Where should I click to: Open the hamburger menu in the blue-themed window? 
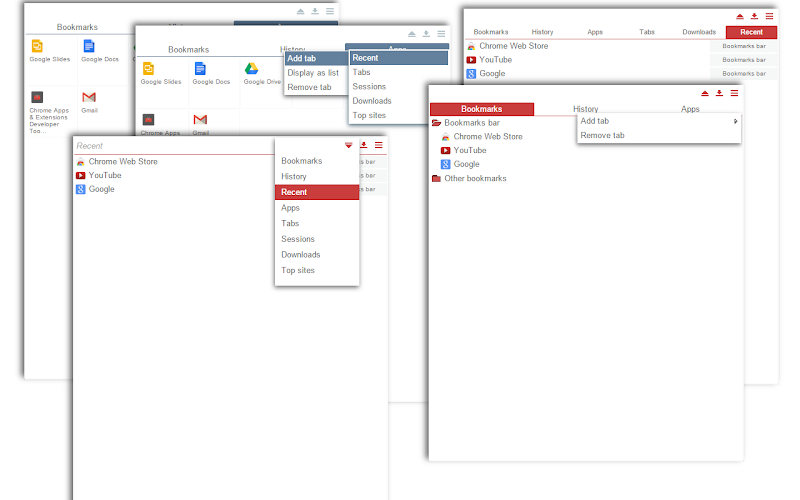pos(441,34)
